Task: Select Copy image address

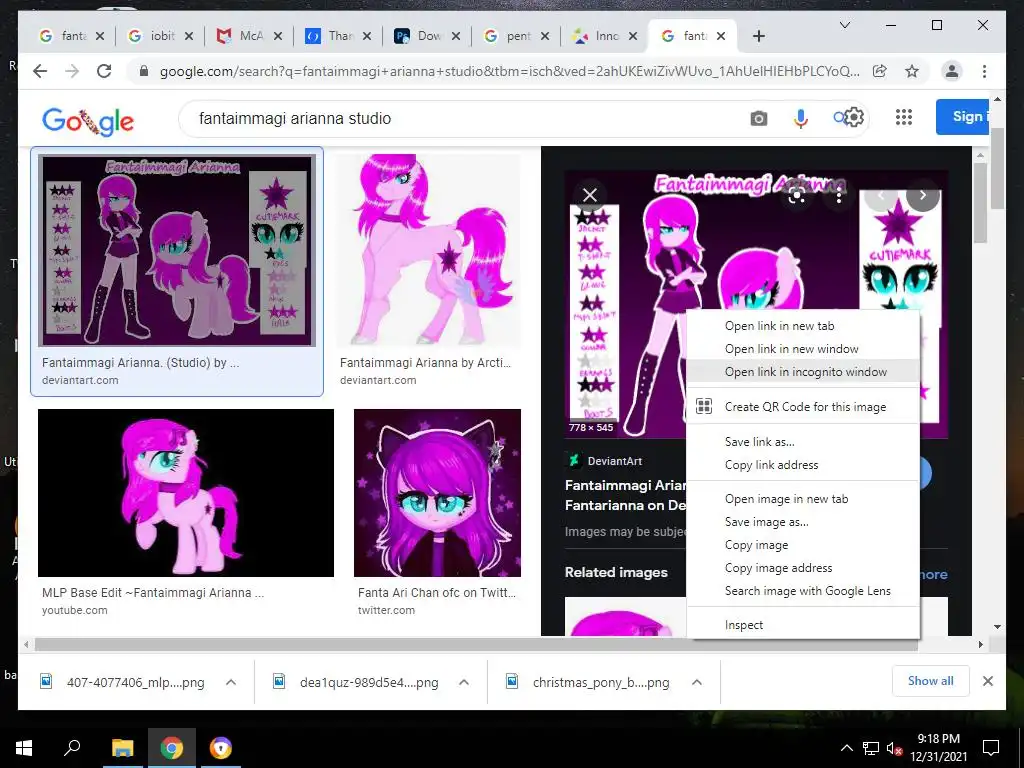Action: (x=803, y=568)
